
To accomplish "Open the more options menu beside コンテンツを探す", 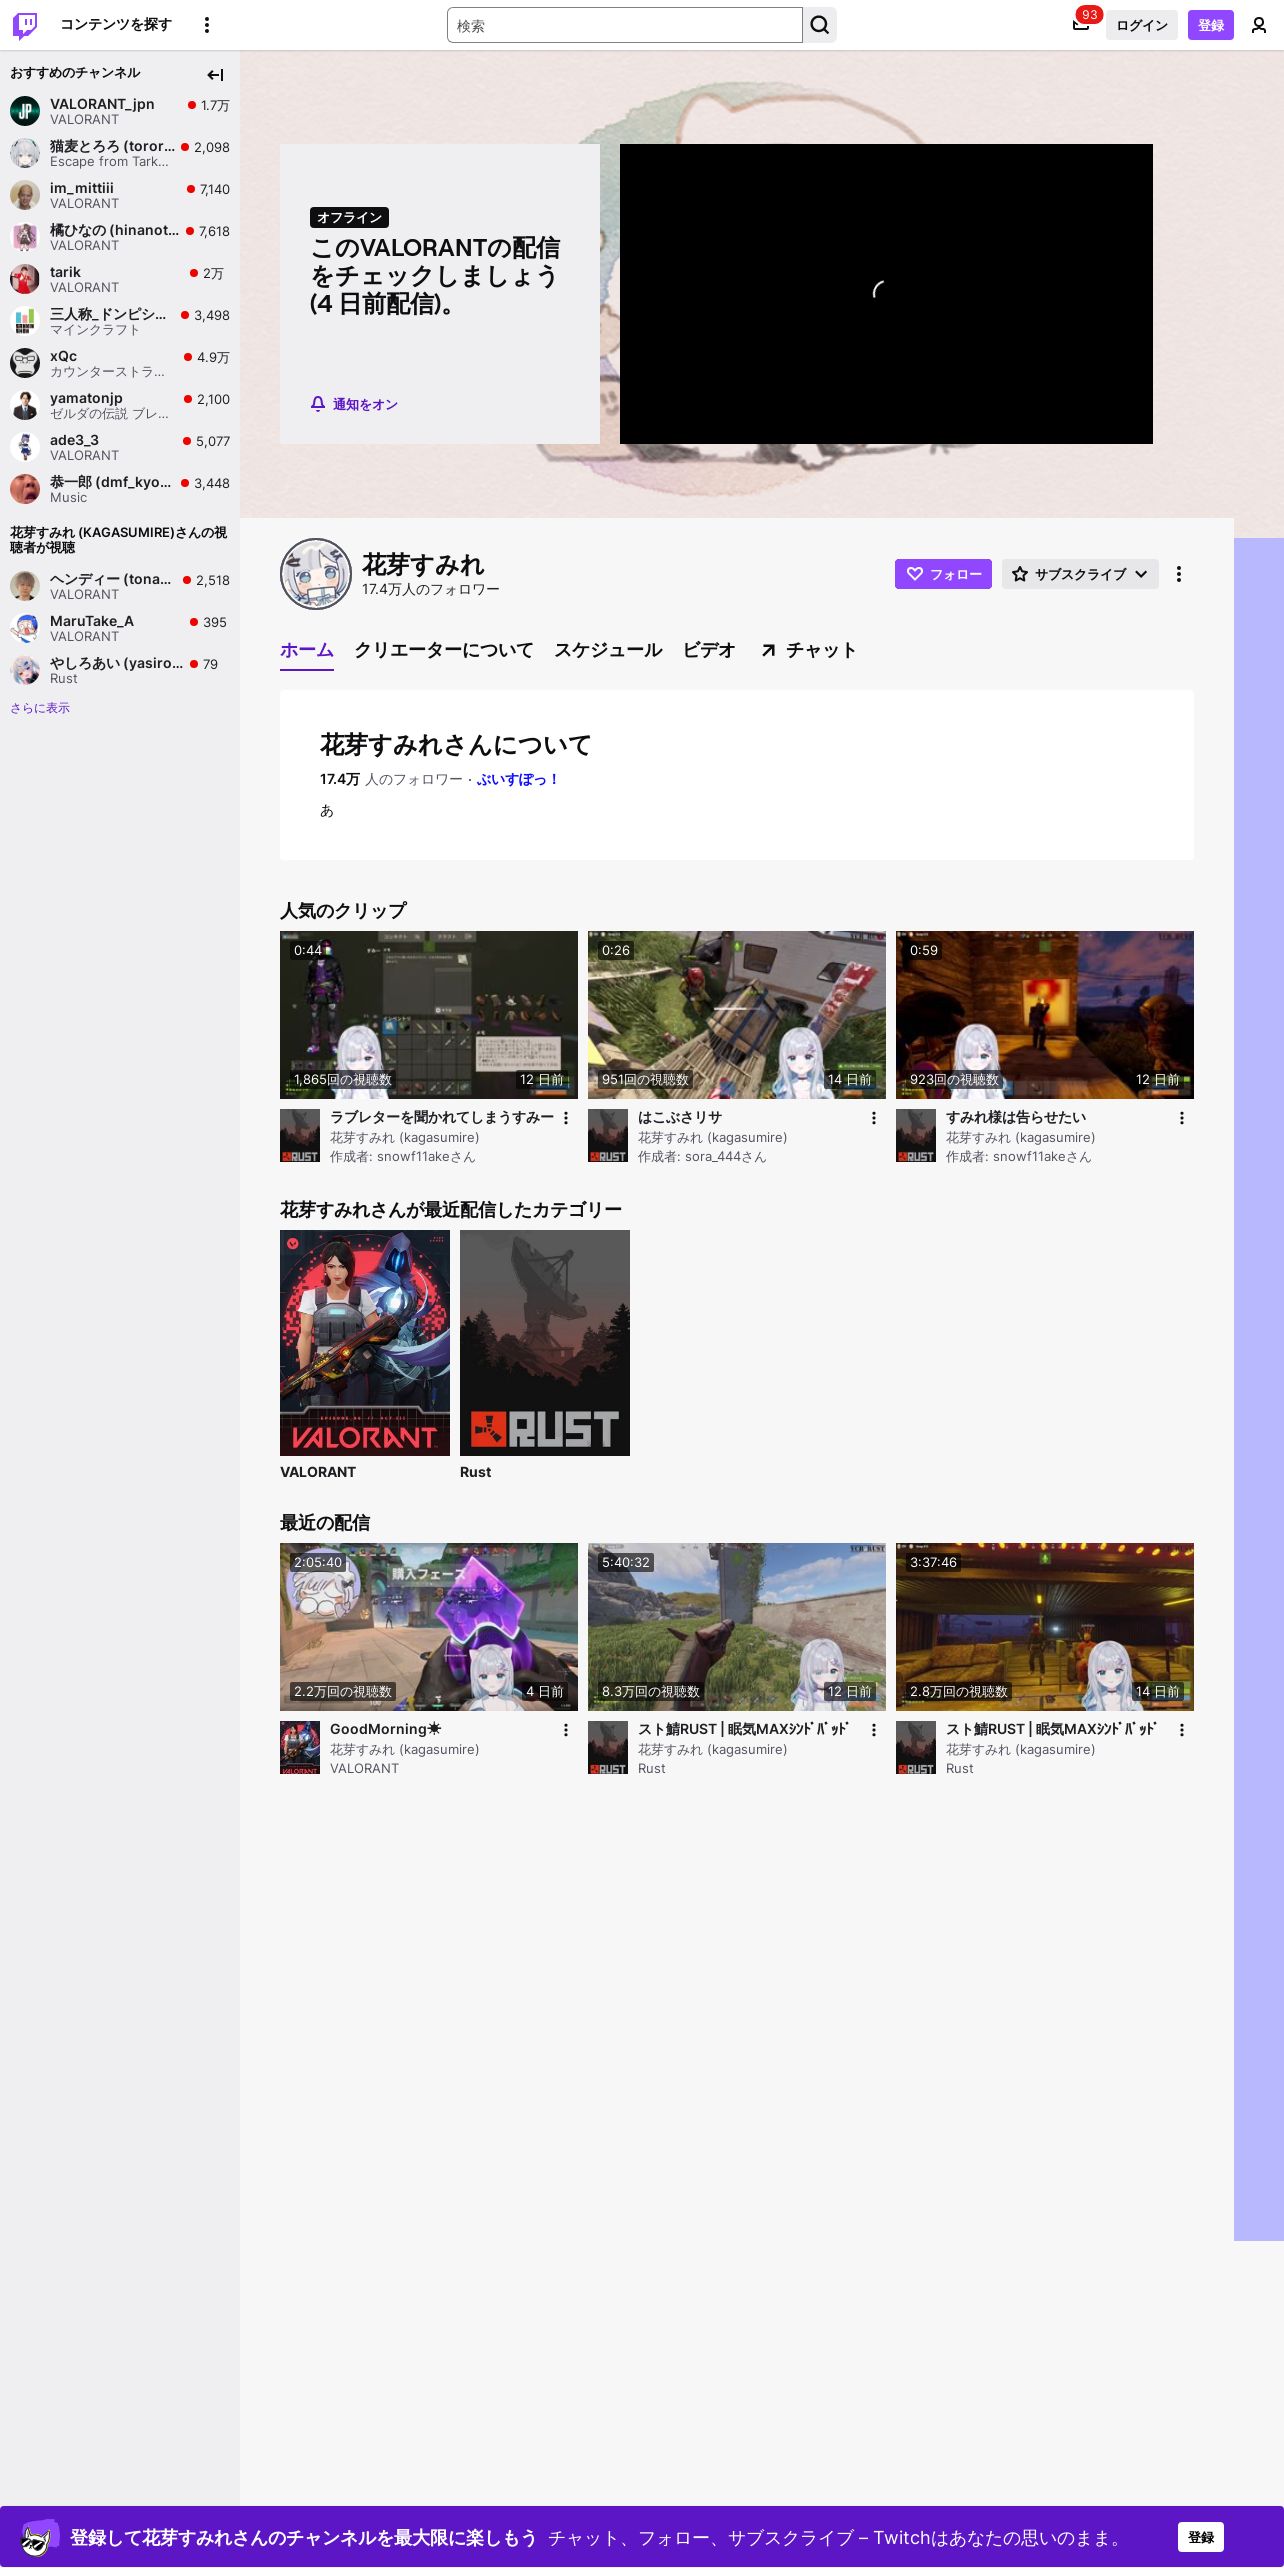I will point(207,25).
